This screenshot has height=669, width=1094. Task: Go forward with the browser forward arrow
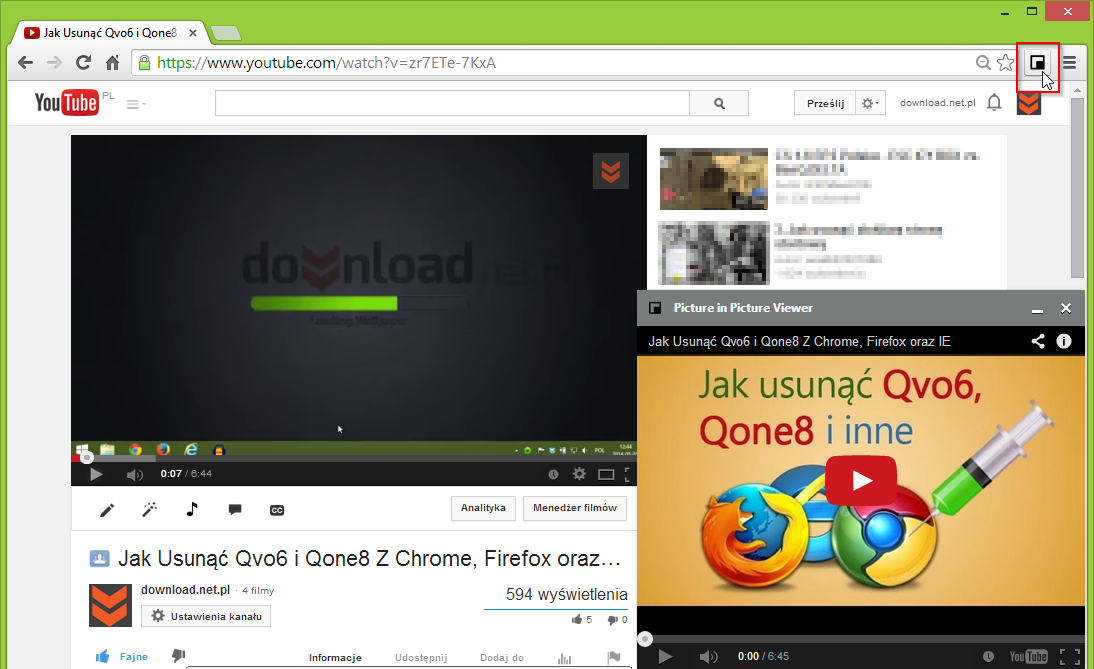click(54, 63)
